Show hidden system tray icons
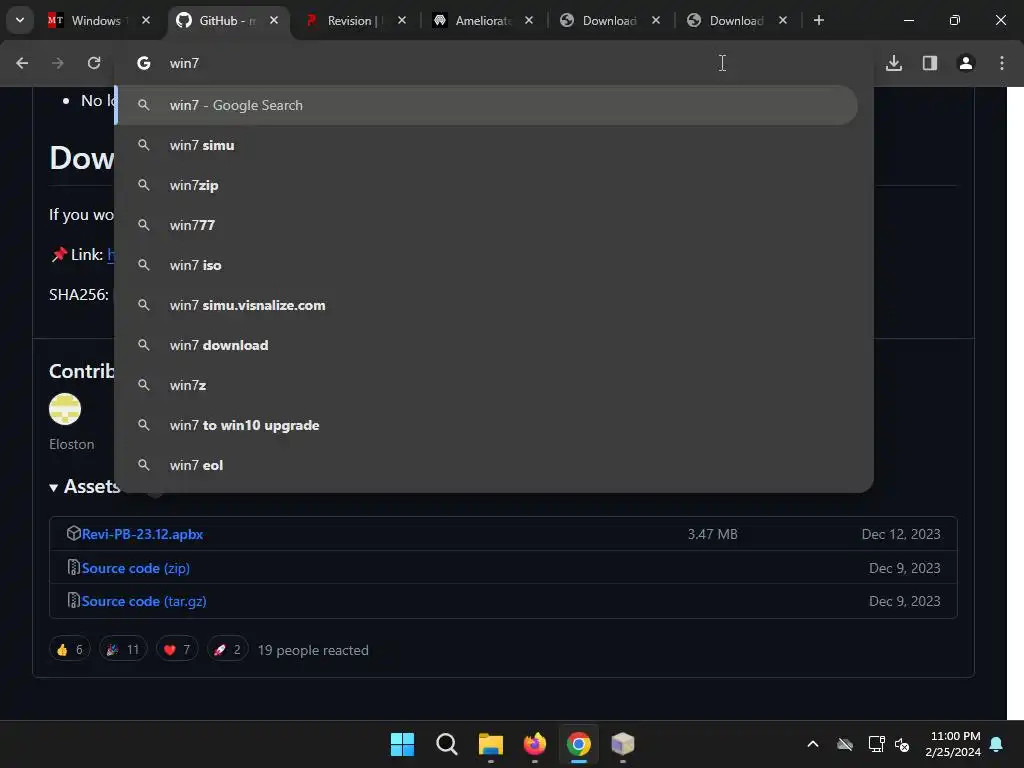This screenshot has width=1024, height=768. (x=813, y=744)
